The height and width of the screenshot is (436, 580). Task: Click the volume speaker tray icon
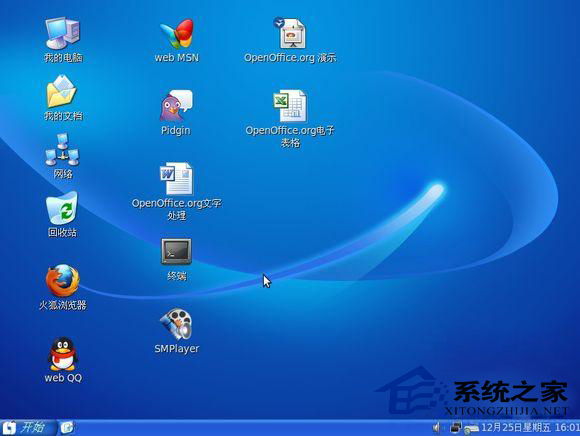coord(436,428)
